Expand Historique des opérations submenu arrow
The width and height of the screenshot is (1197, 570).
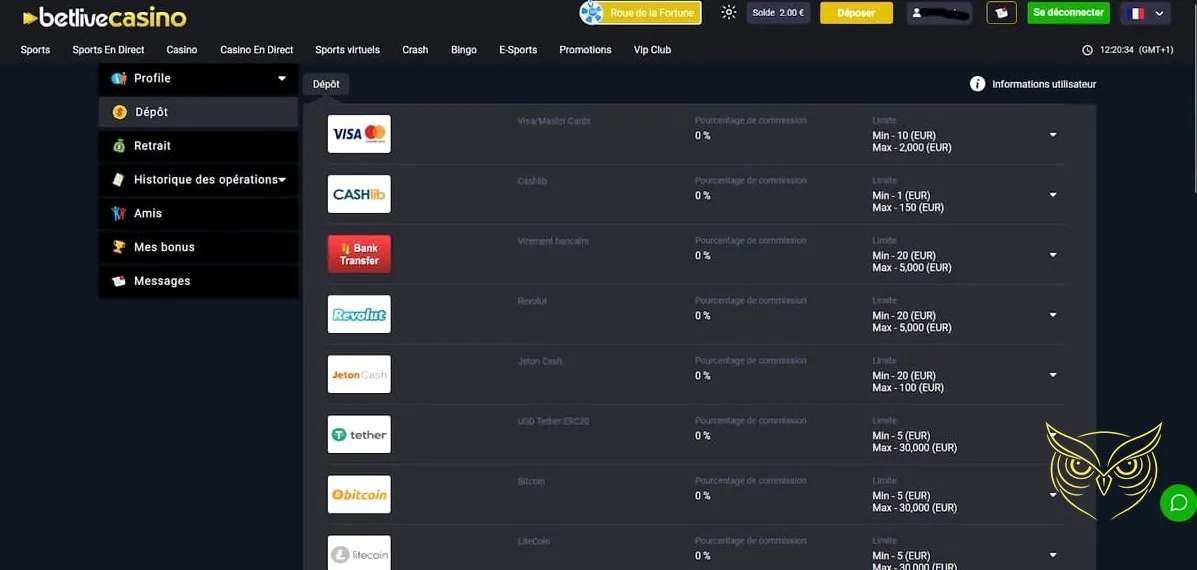(x=282, y=180)
